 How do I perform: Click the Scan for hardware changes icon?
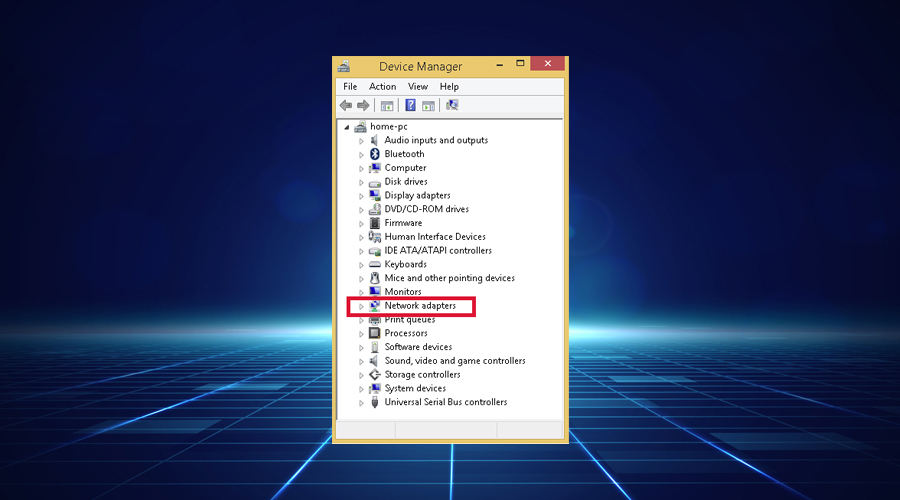click(452, 105)
